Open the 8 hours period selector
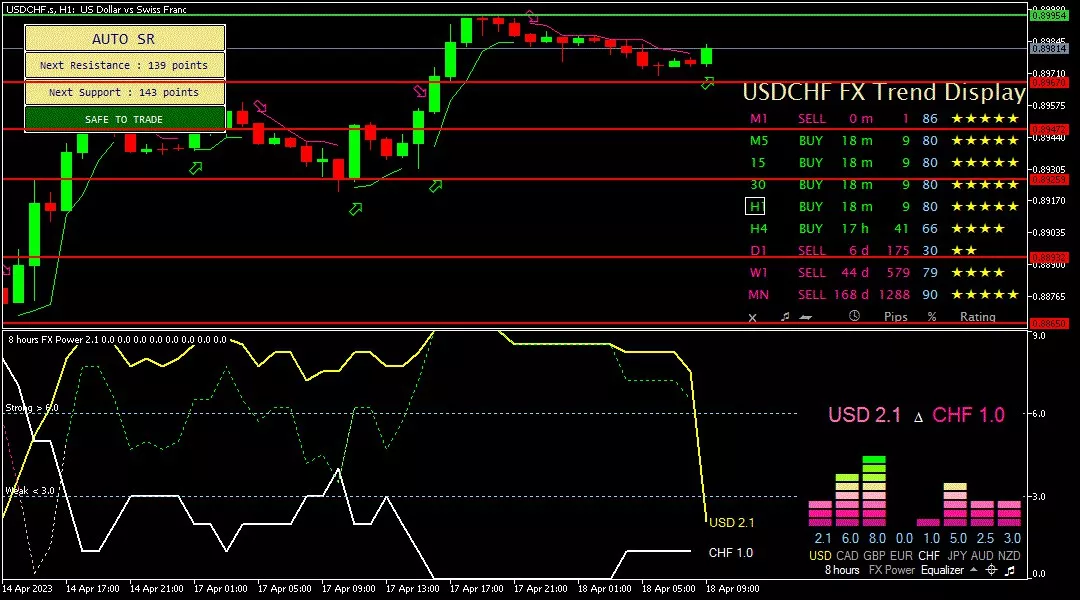Image resolution: width=1080 pixels, height=600 pixels. click(841, 570)
